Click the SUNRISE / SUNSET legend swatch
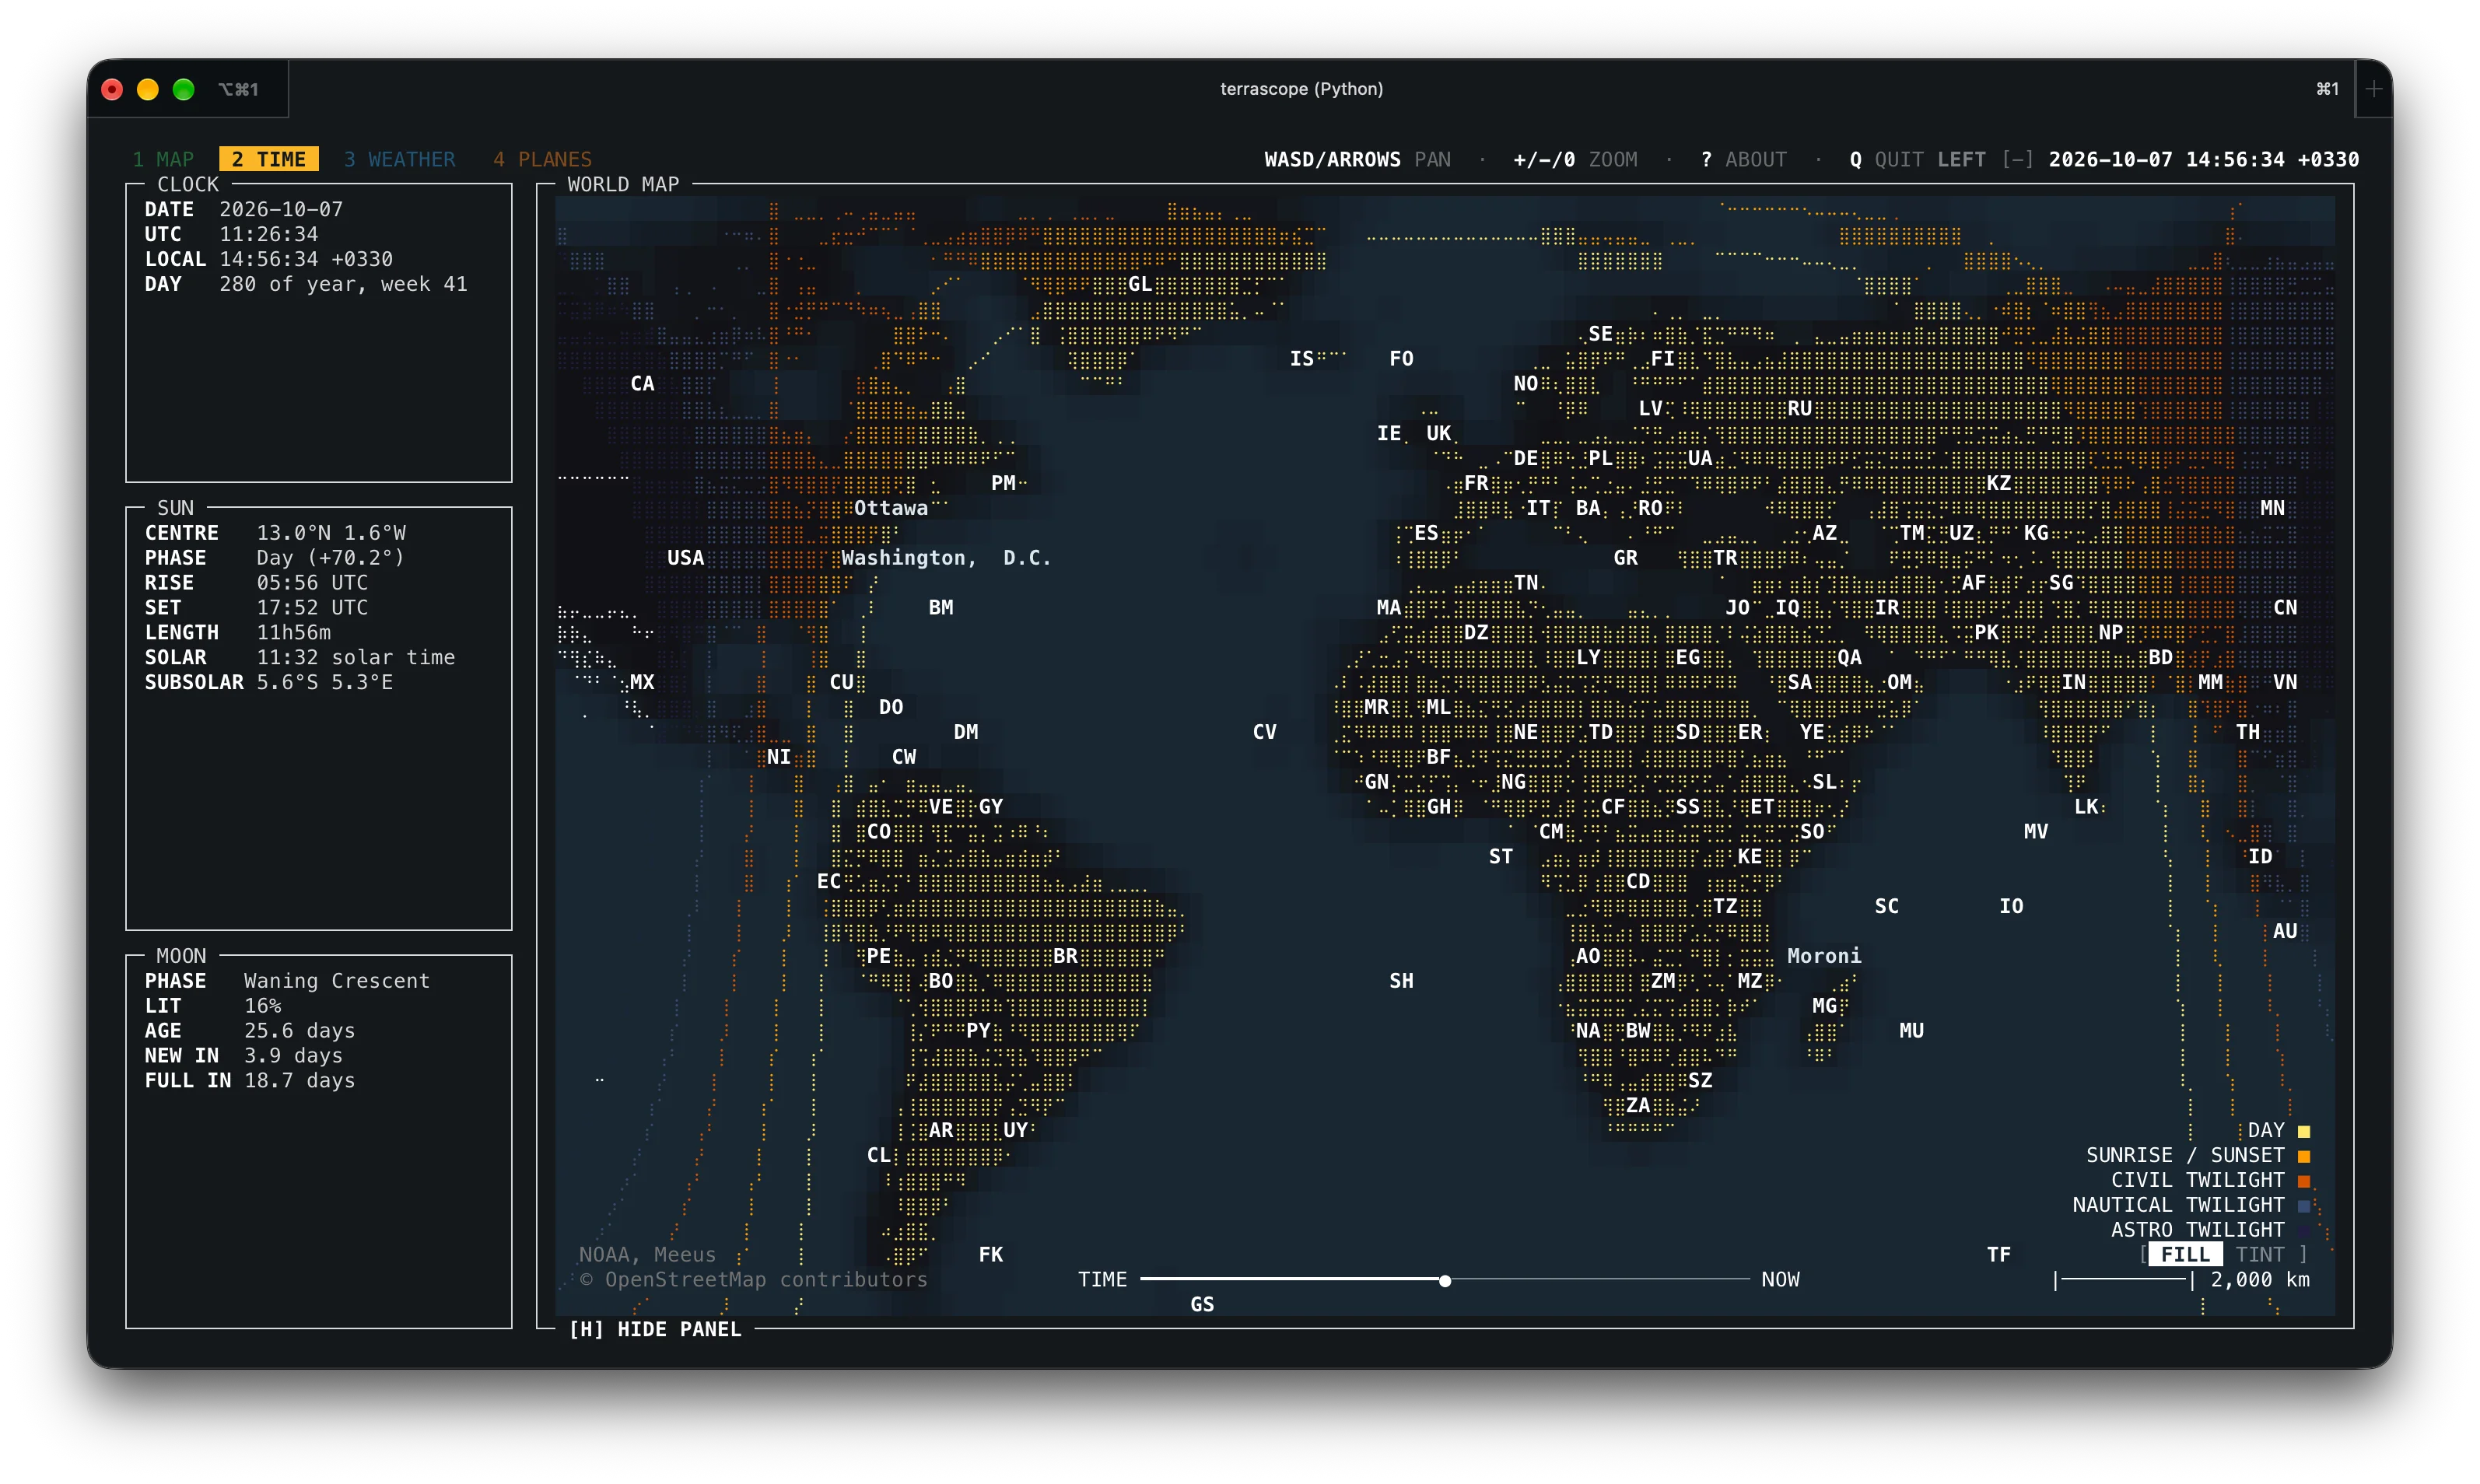 [2304, 1156]
